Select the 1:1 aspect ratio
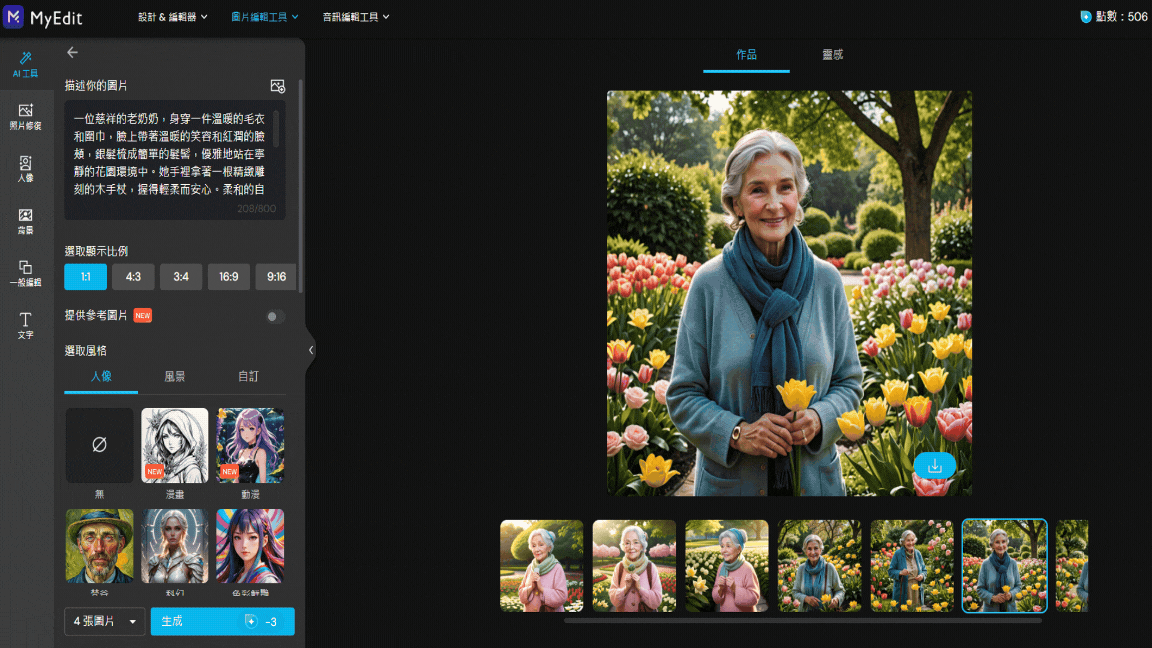This screenshot has height=648, width=1152. (x=85, y=277)
